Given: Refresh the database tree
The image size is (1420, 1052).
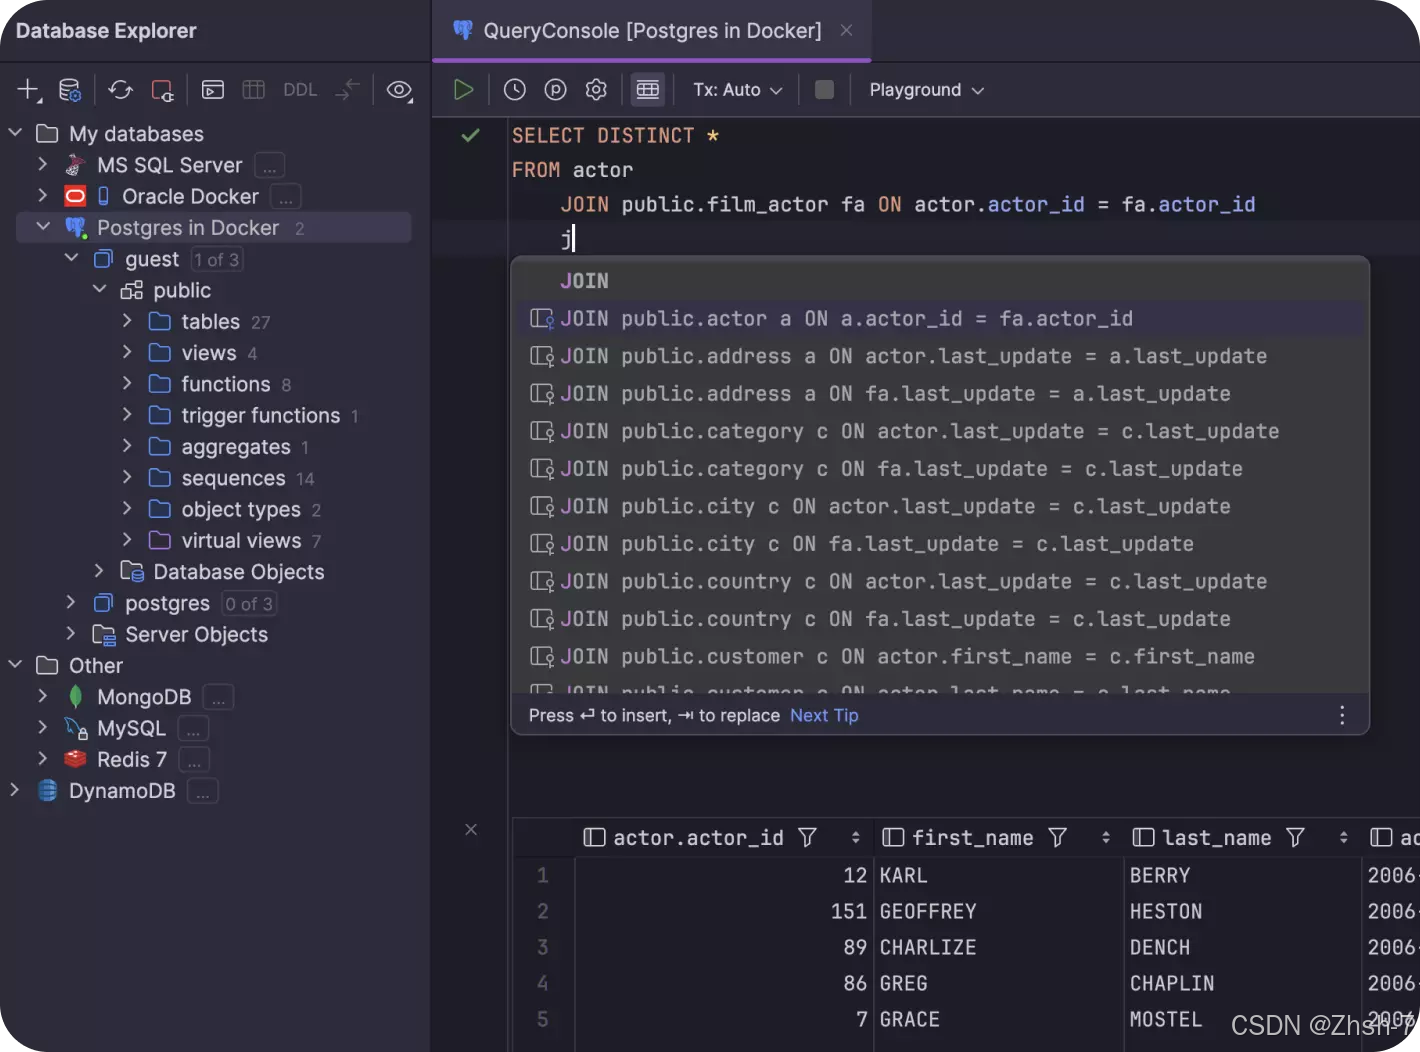Looking at the screenshot, I should (x=120, y=90).
